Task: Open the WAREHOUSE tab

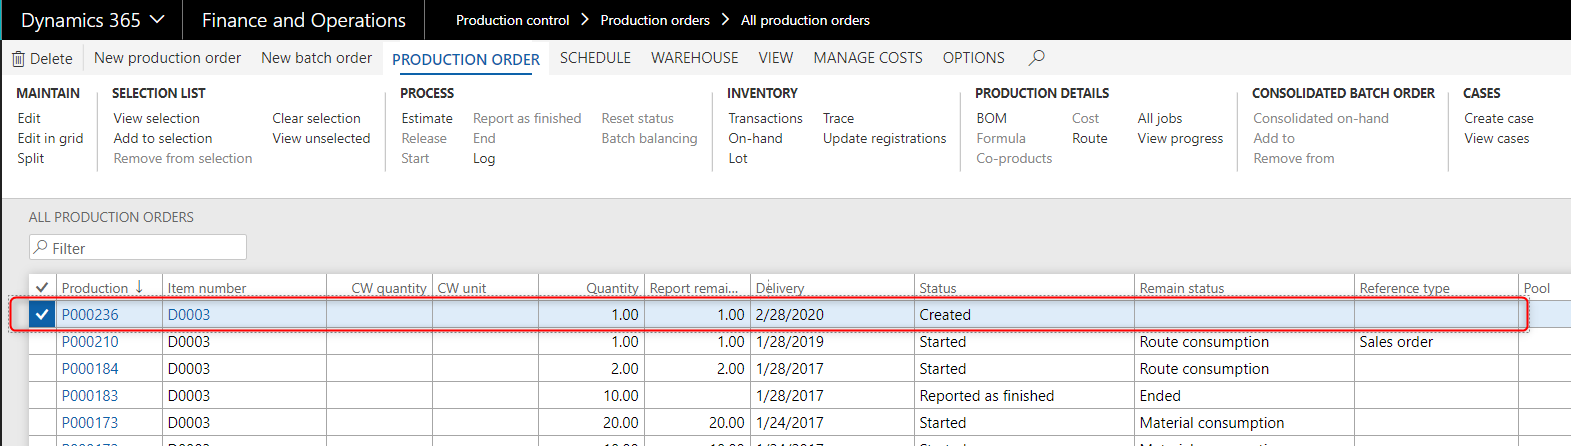Action: click(694, 58)
